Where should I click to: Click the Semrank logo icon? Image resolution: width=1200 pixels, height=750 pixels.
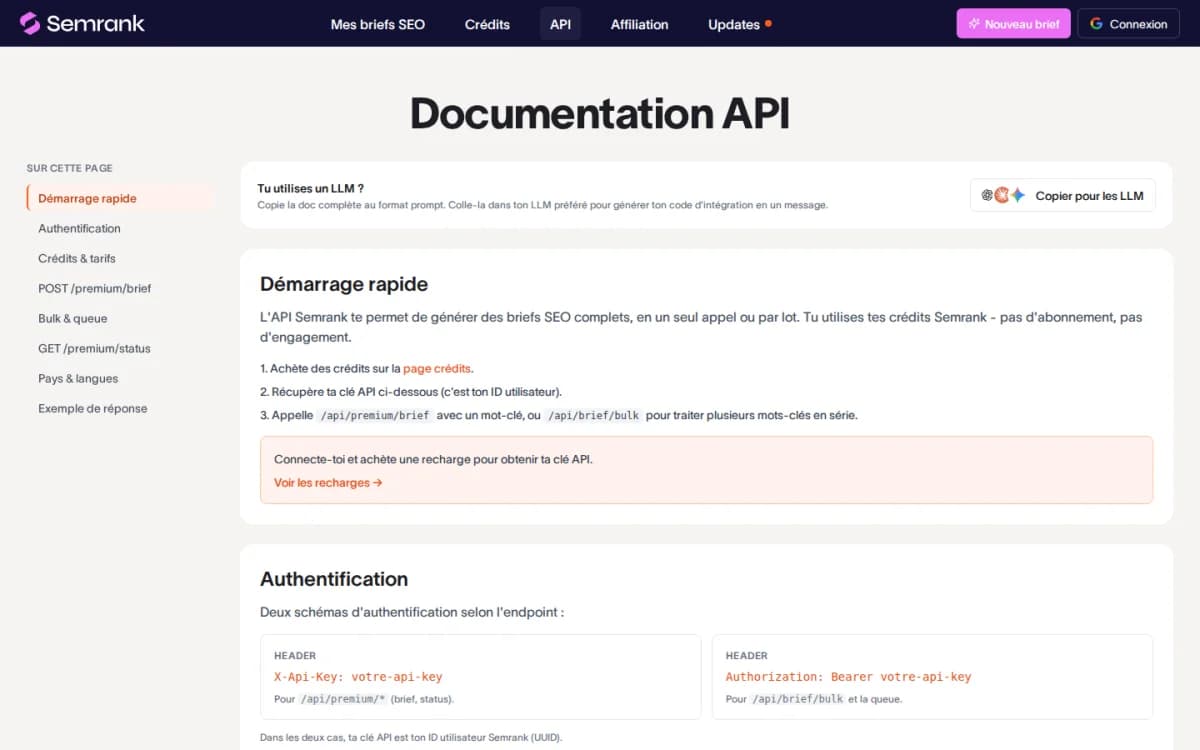[30, 23]
